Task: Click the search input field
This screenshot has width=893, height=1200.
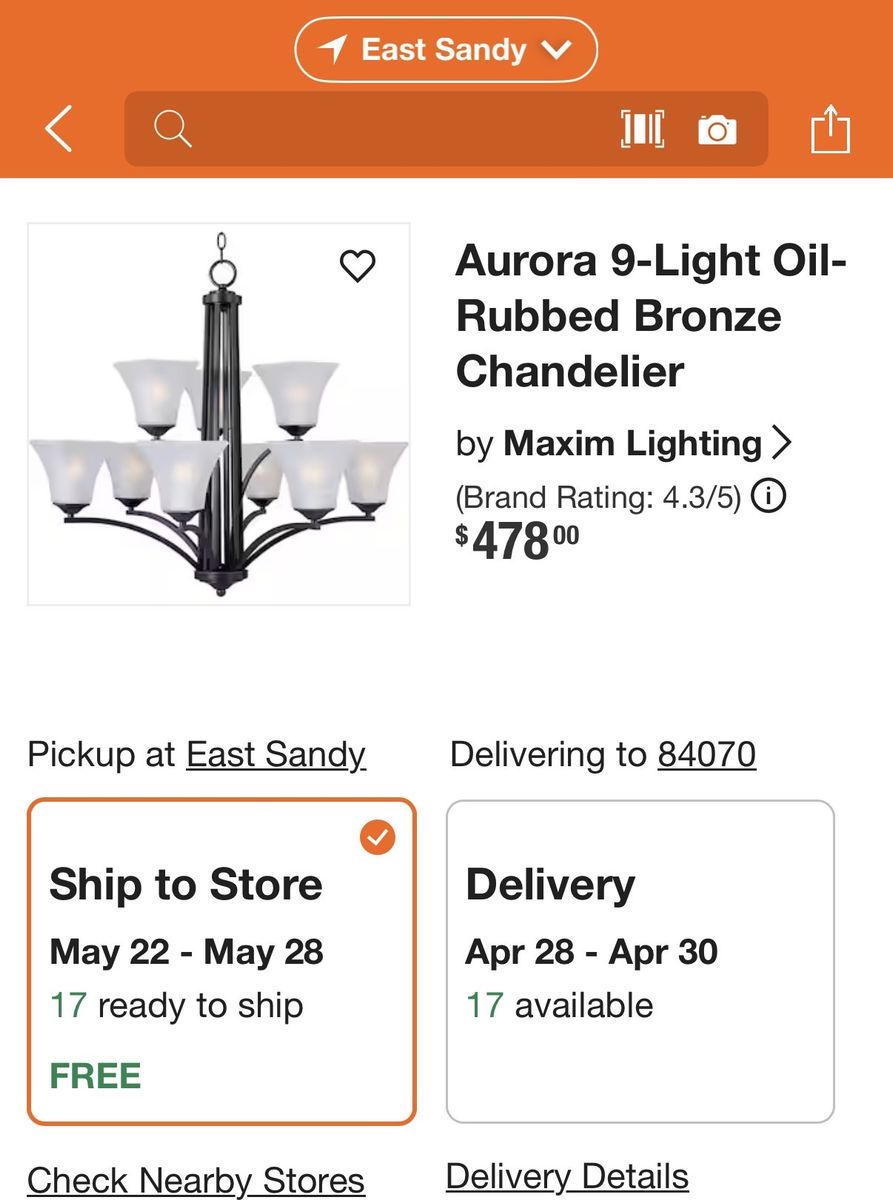Action: (400, 129)
